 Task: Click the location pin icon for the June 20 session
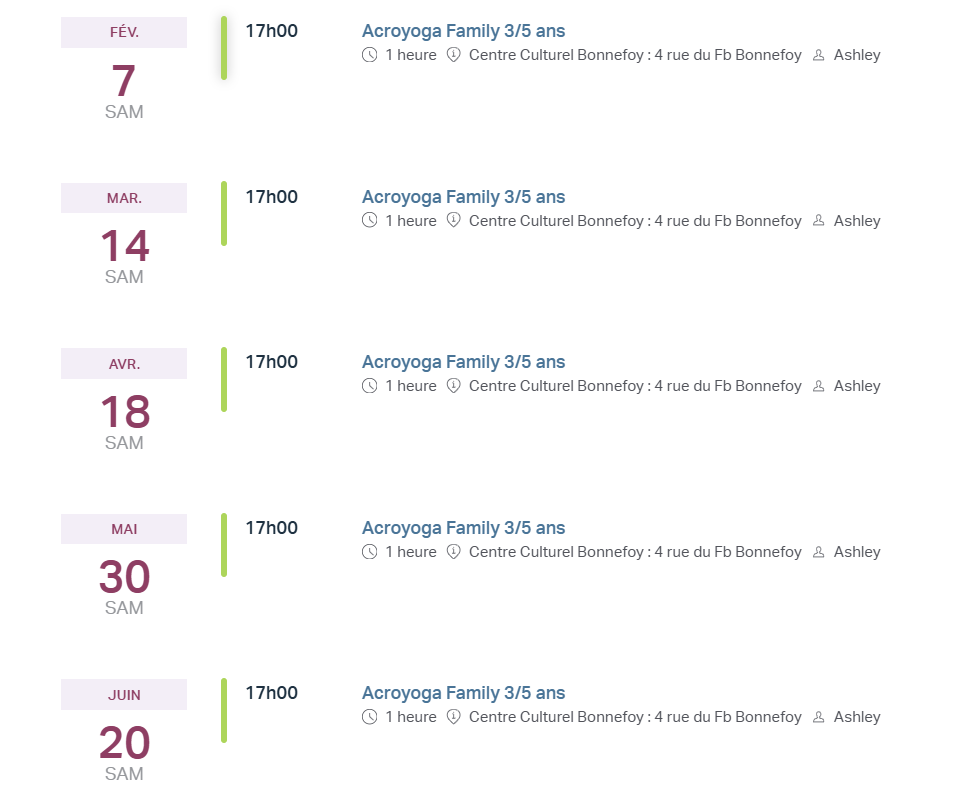pyautogui.click(x=453, y=717)
